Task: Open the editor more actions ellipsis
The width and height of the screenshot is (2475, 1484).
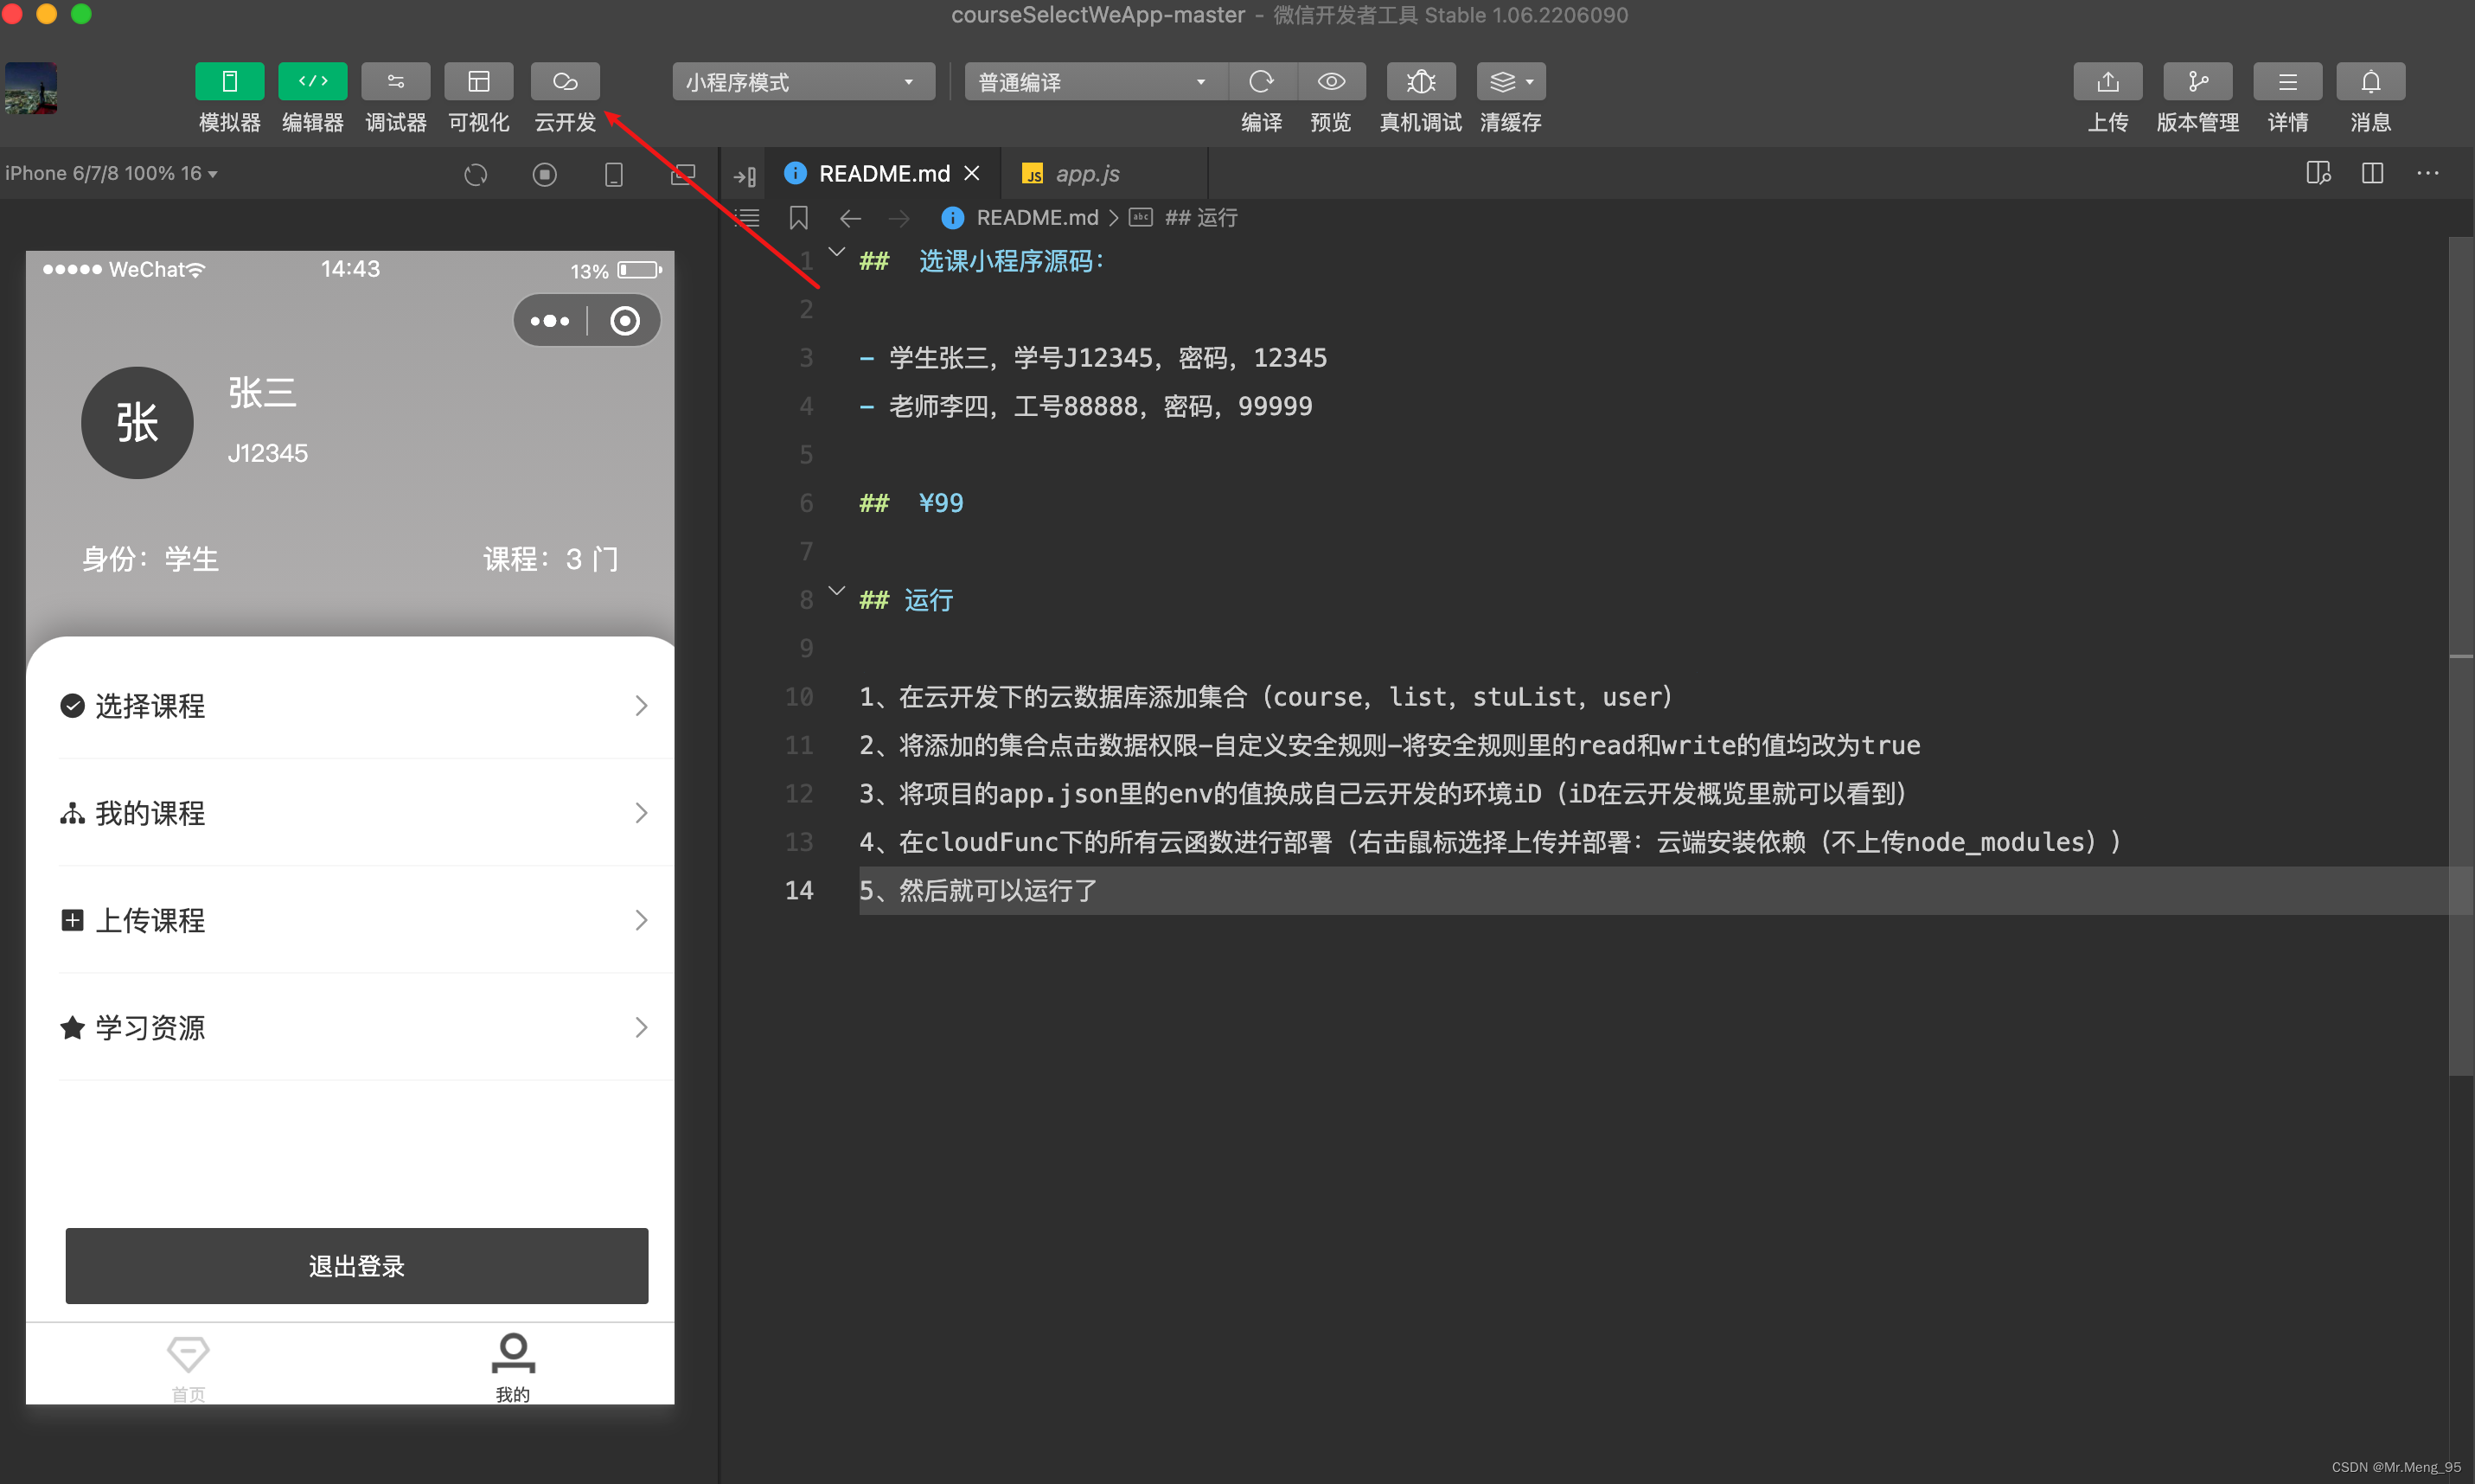Action: tap(2428, 173)
